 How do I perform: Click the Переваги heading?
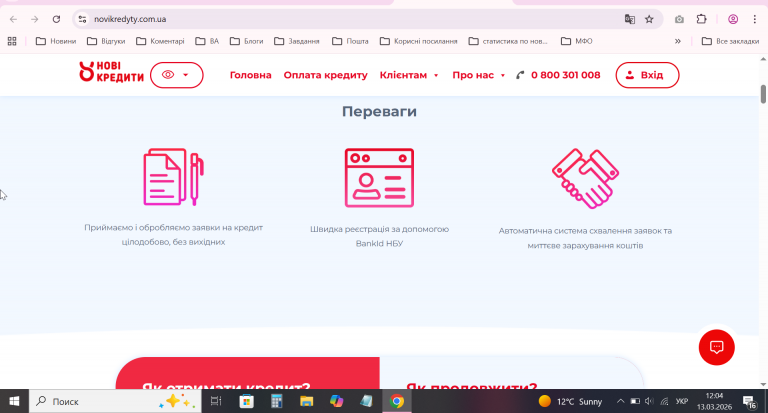[x=379, y=112]
